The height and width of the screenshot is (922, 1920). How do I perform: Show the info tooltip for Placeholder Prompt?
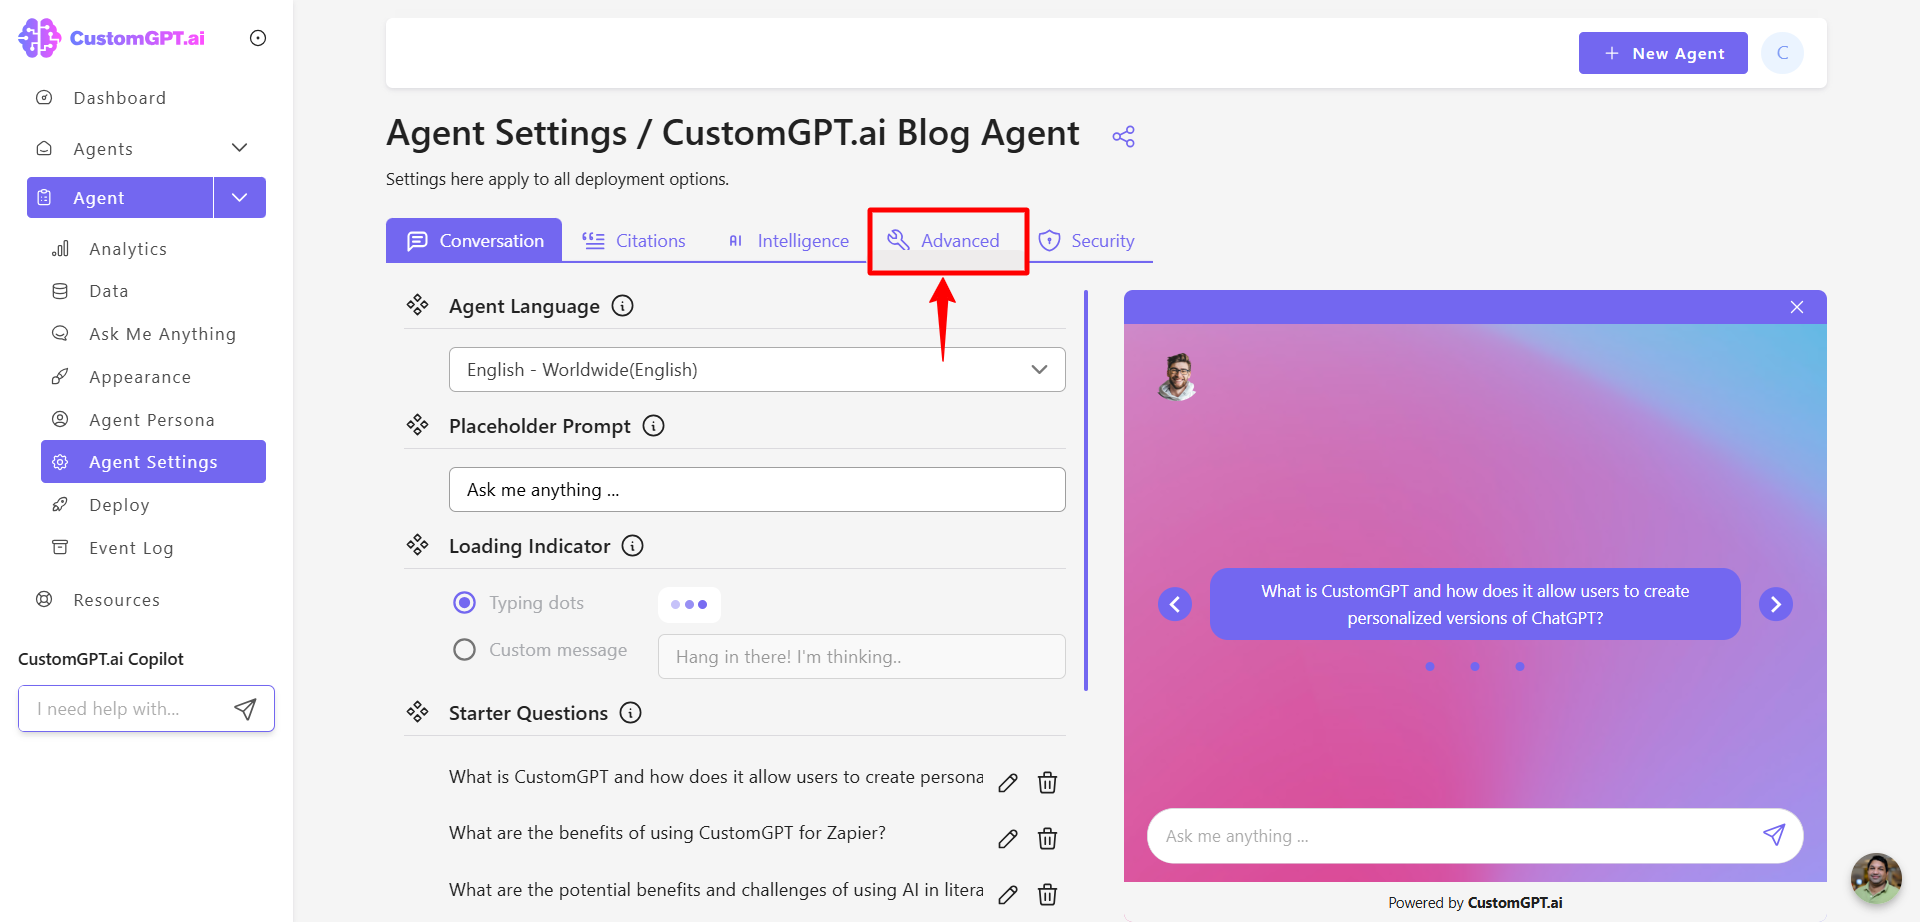pos(654,426)
